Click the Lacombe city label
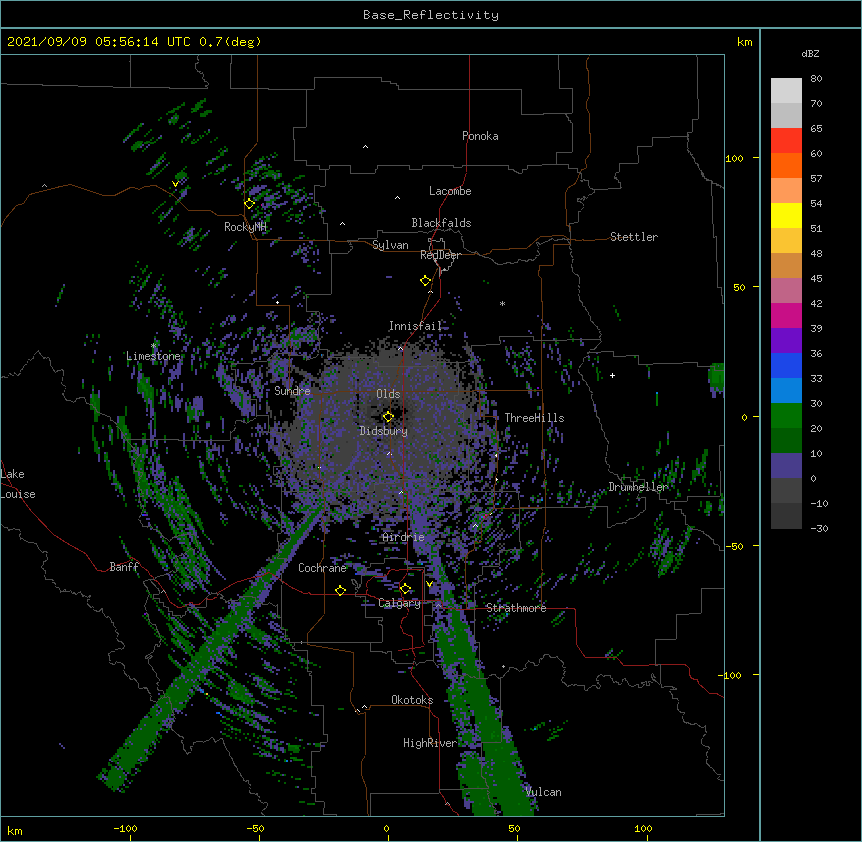Viewport: 862px width, 842px height. point(450,191)
